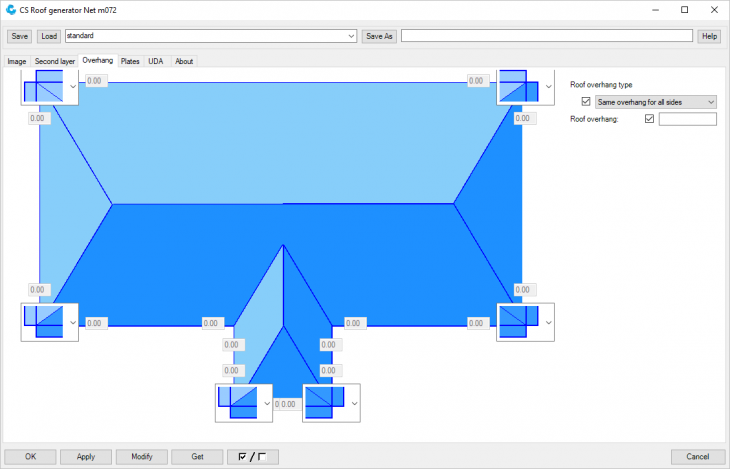The width and height of the screenshot is (730, 469).
Task: Expand the 'standard' settings dropdown
Action: (x=351, y=36)
